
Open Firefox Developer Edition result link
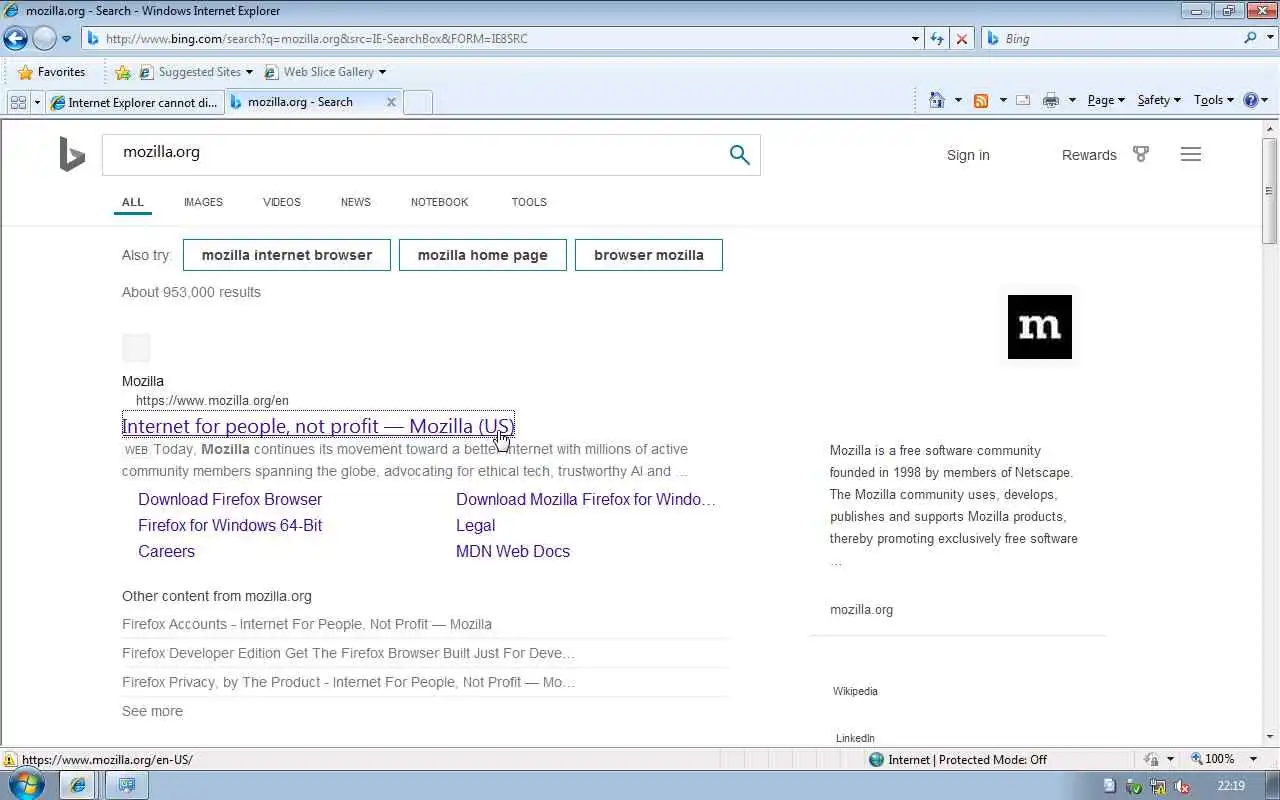[348, 653]
